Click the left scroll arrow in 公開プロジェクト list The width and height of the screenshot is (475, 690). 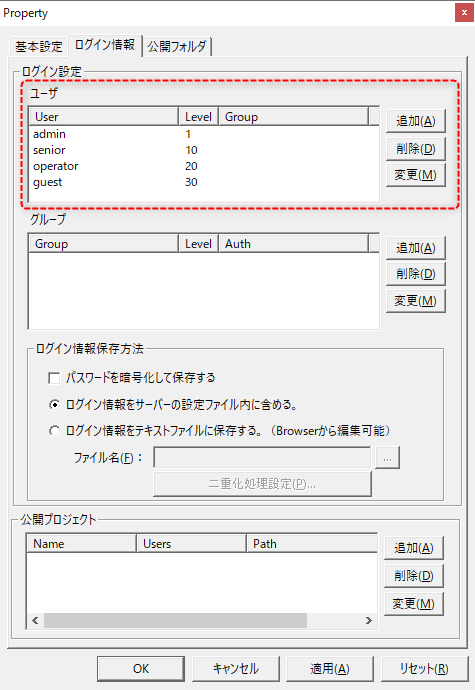point(35,620)
